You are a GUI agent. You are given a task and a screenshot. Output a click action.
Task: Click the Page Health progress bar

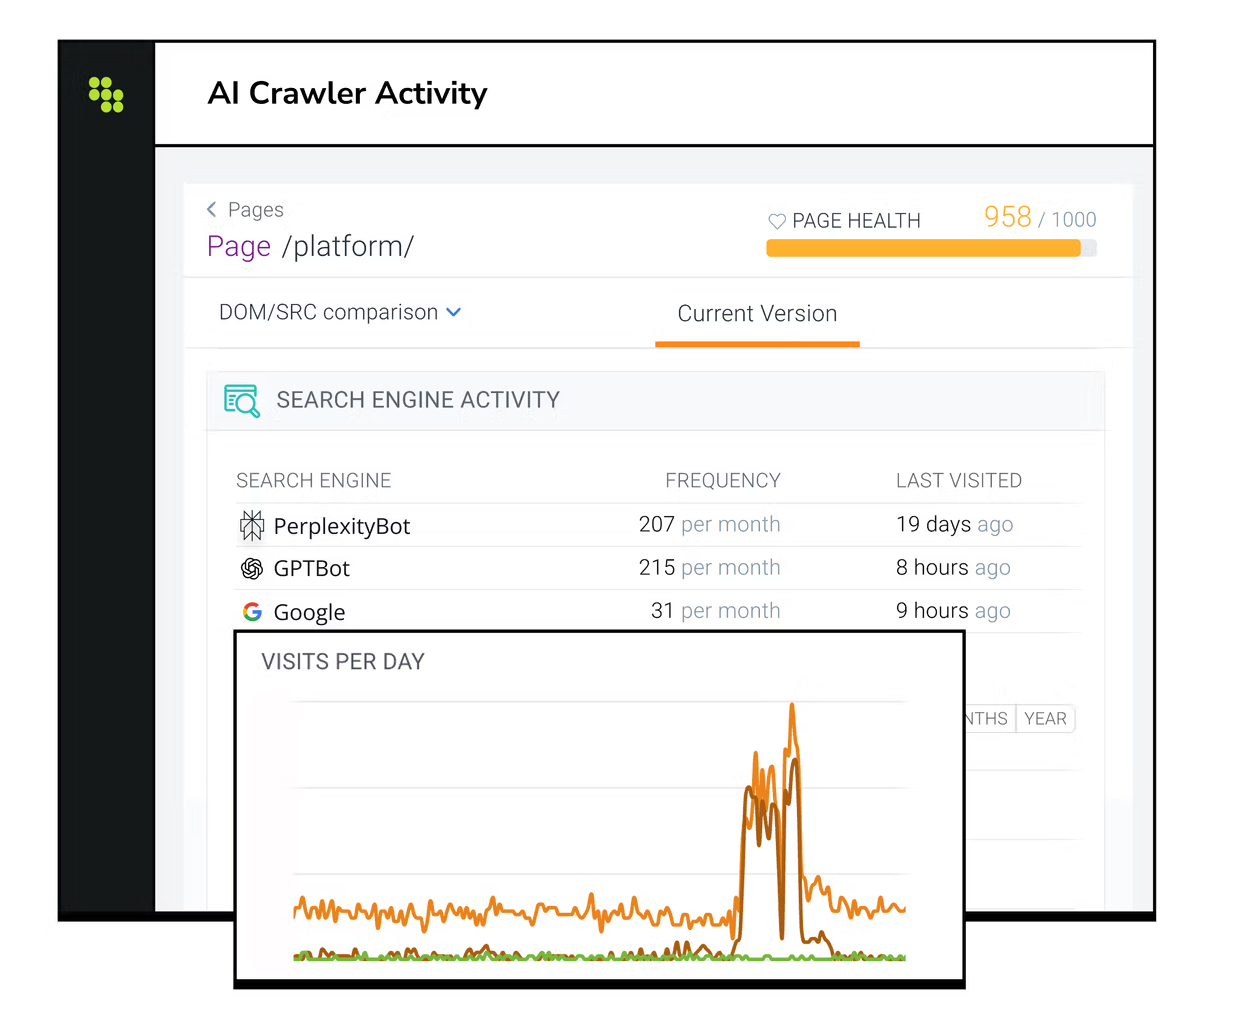point(931,248)
